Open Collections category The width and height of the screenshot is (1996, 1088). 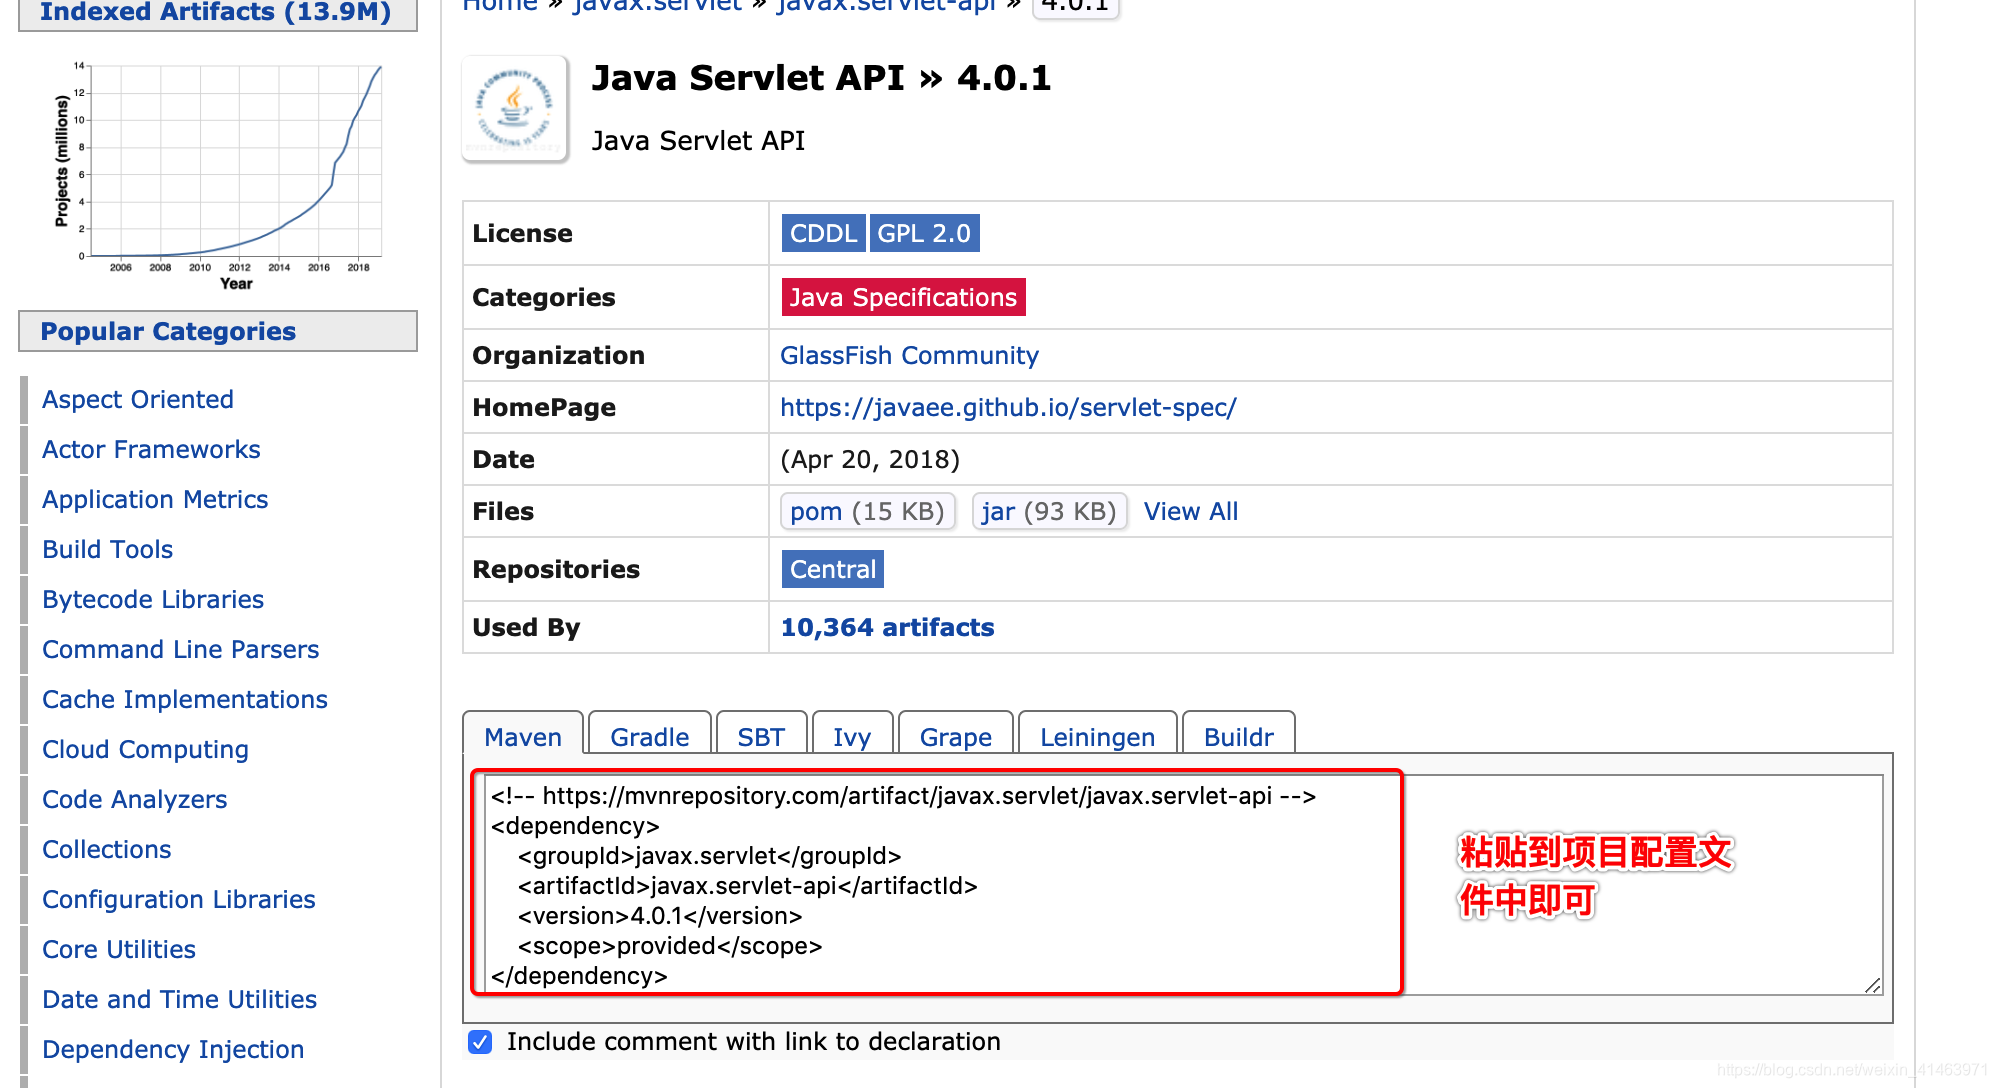pyautogui.click(x=107, y=849)
